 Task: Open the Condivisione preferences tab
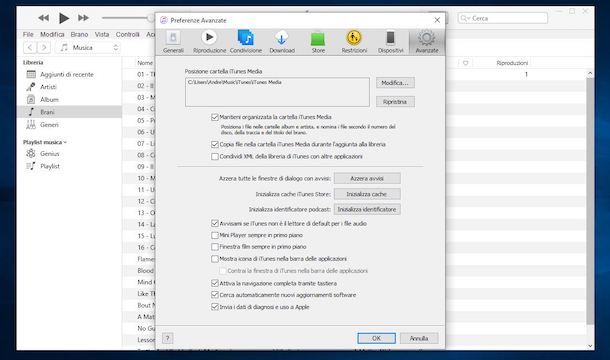(x=245, y=42)
